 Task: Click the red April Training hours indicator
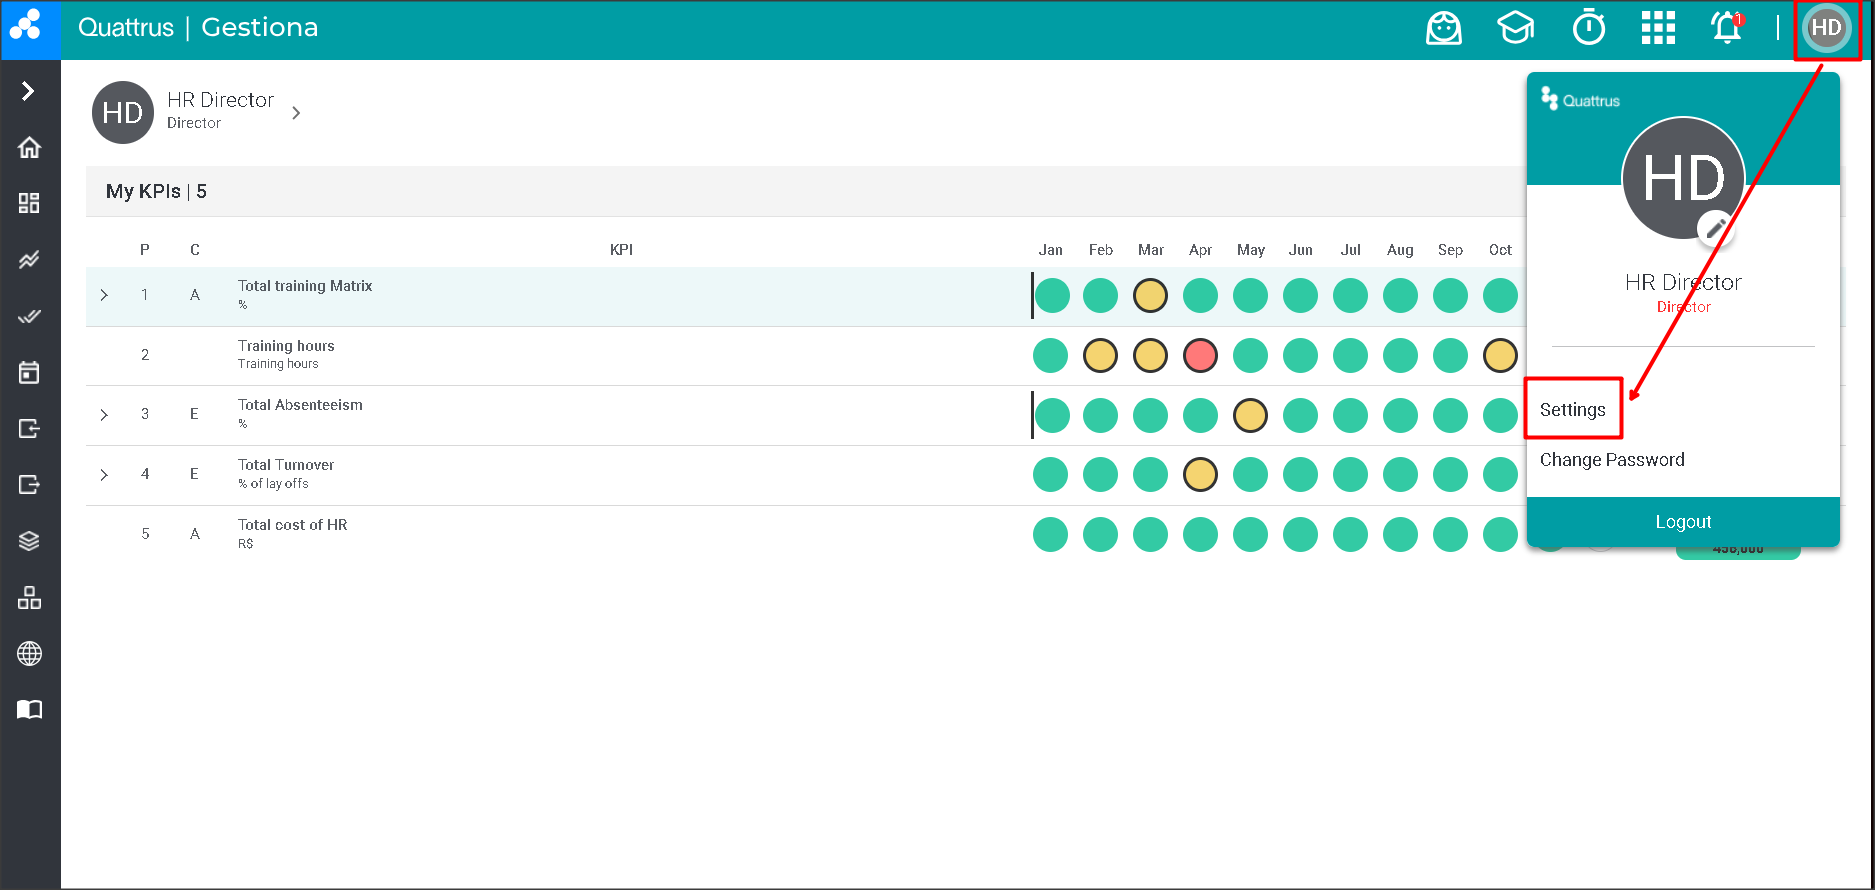coord(1200,355)
